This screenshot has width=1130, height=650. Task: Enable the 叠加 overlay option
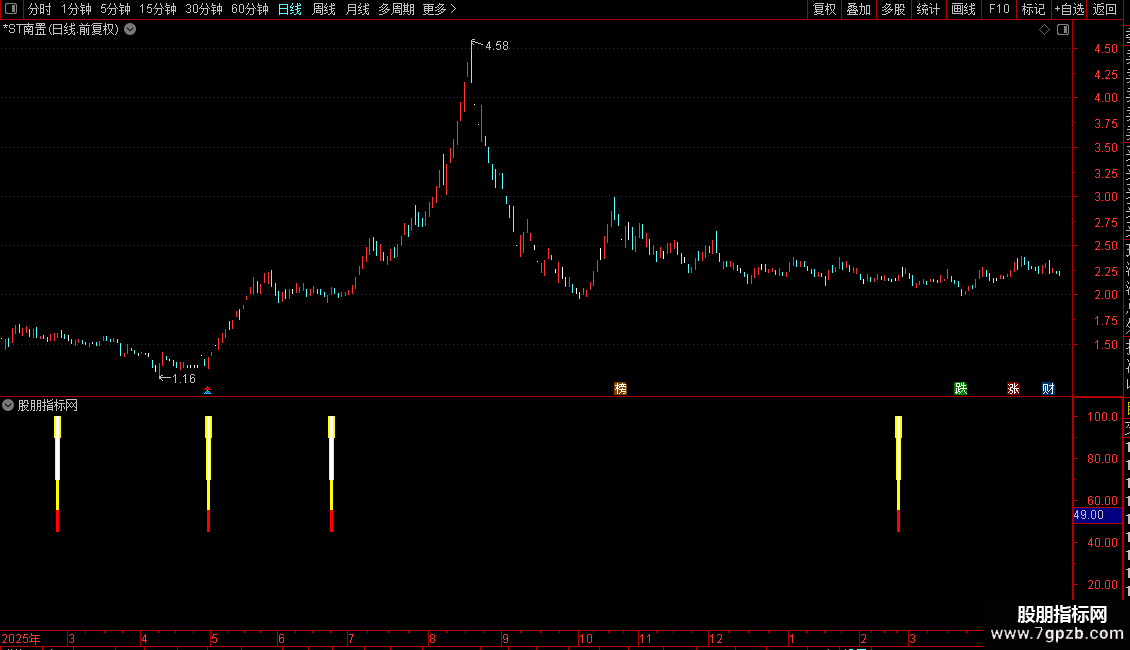coord(858,9)
